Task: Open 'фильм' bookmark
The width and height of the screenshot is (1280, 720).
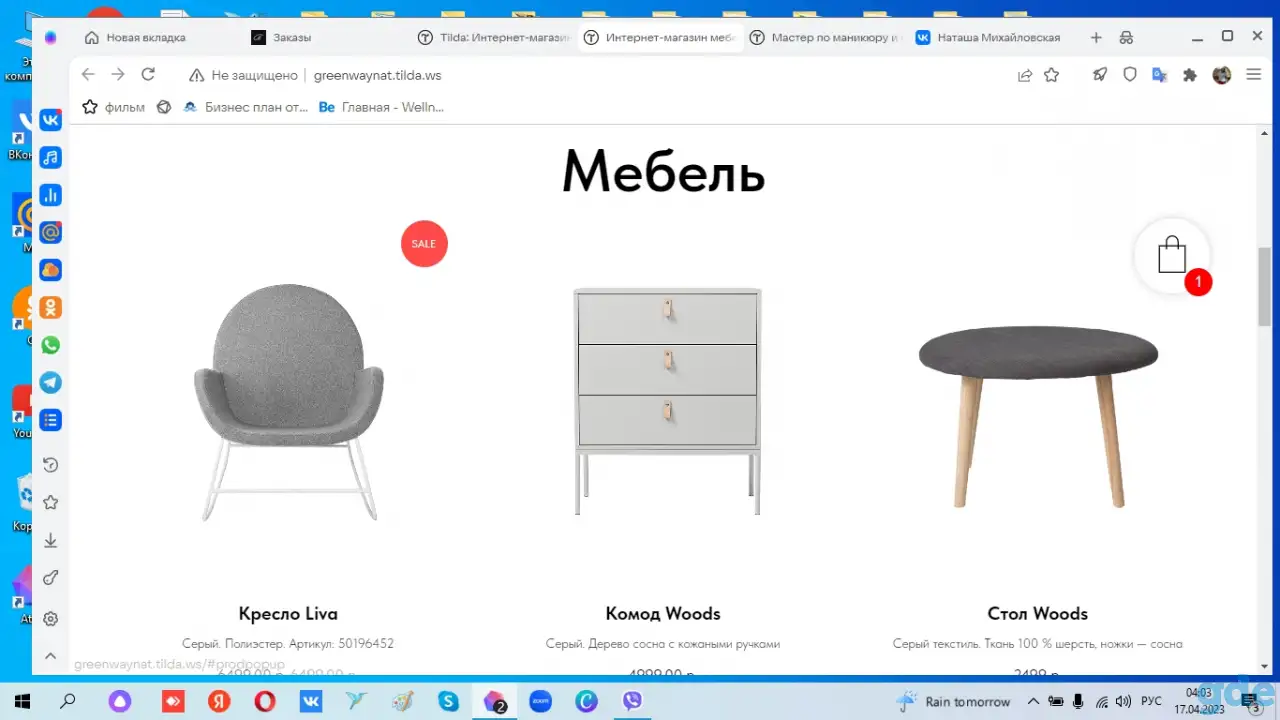Action: (113, 107)
